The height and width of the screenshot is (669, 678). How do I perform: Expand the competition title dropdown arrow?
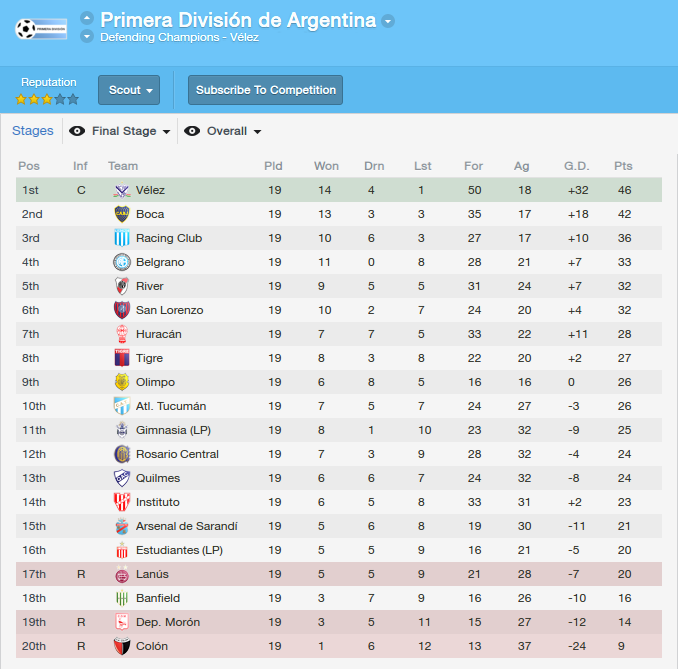pyautogui.click(x=388, y=21)
